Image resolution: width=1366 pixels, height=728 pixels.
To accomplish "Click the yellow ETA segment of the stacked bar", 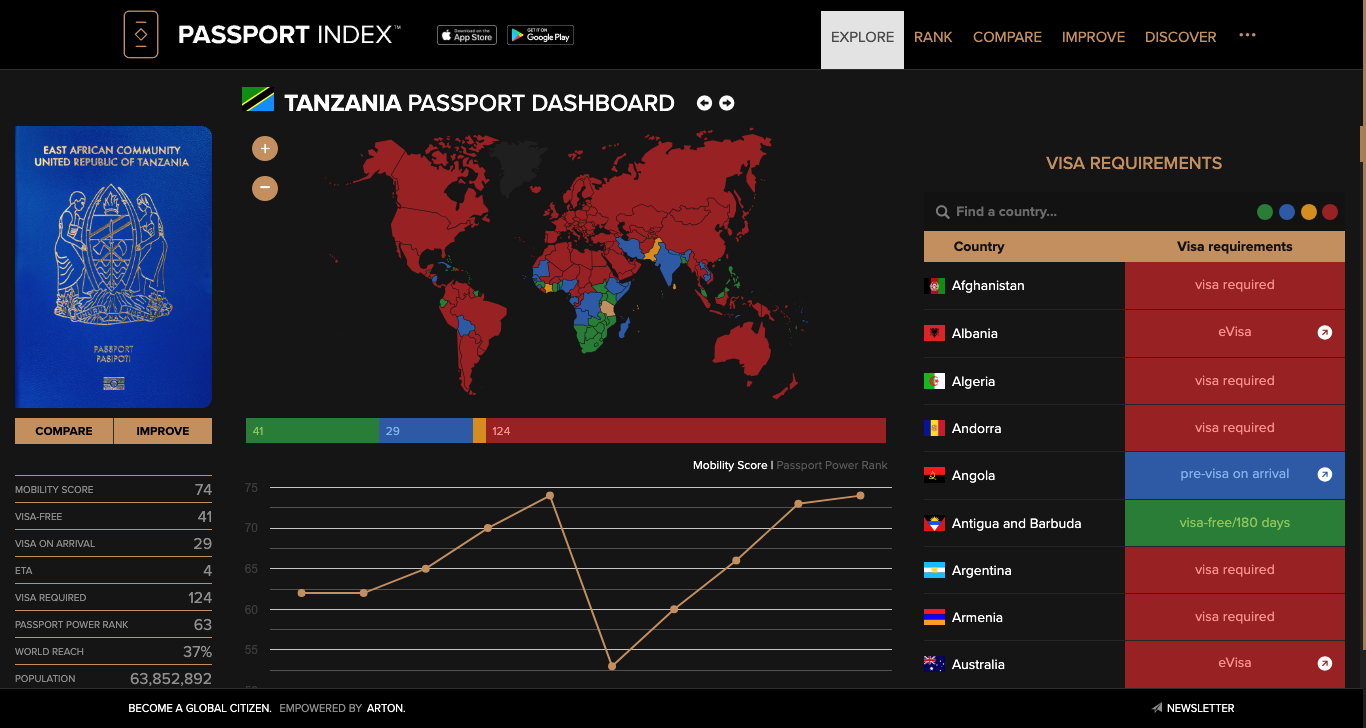I will pyautogui.click(x=478, y=430).
